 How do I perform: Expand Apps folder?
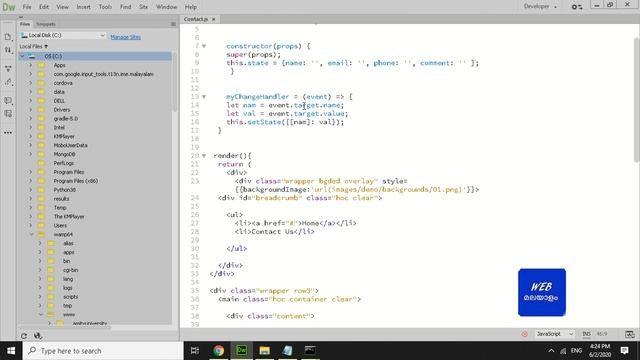tap(31, 65)
